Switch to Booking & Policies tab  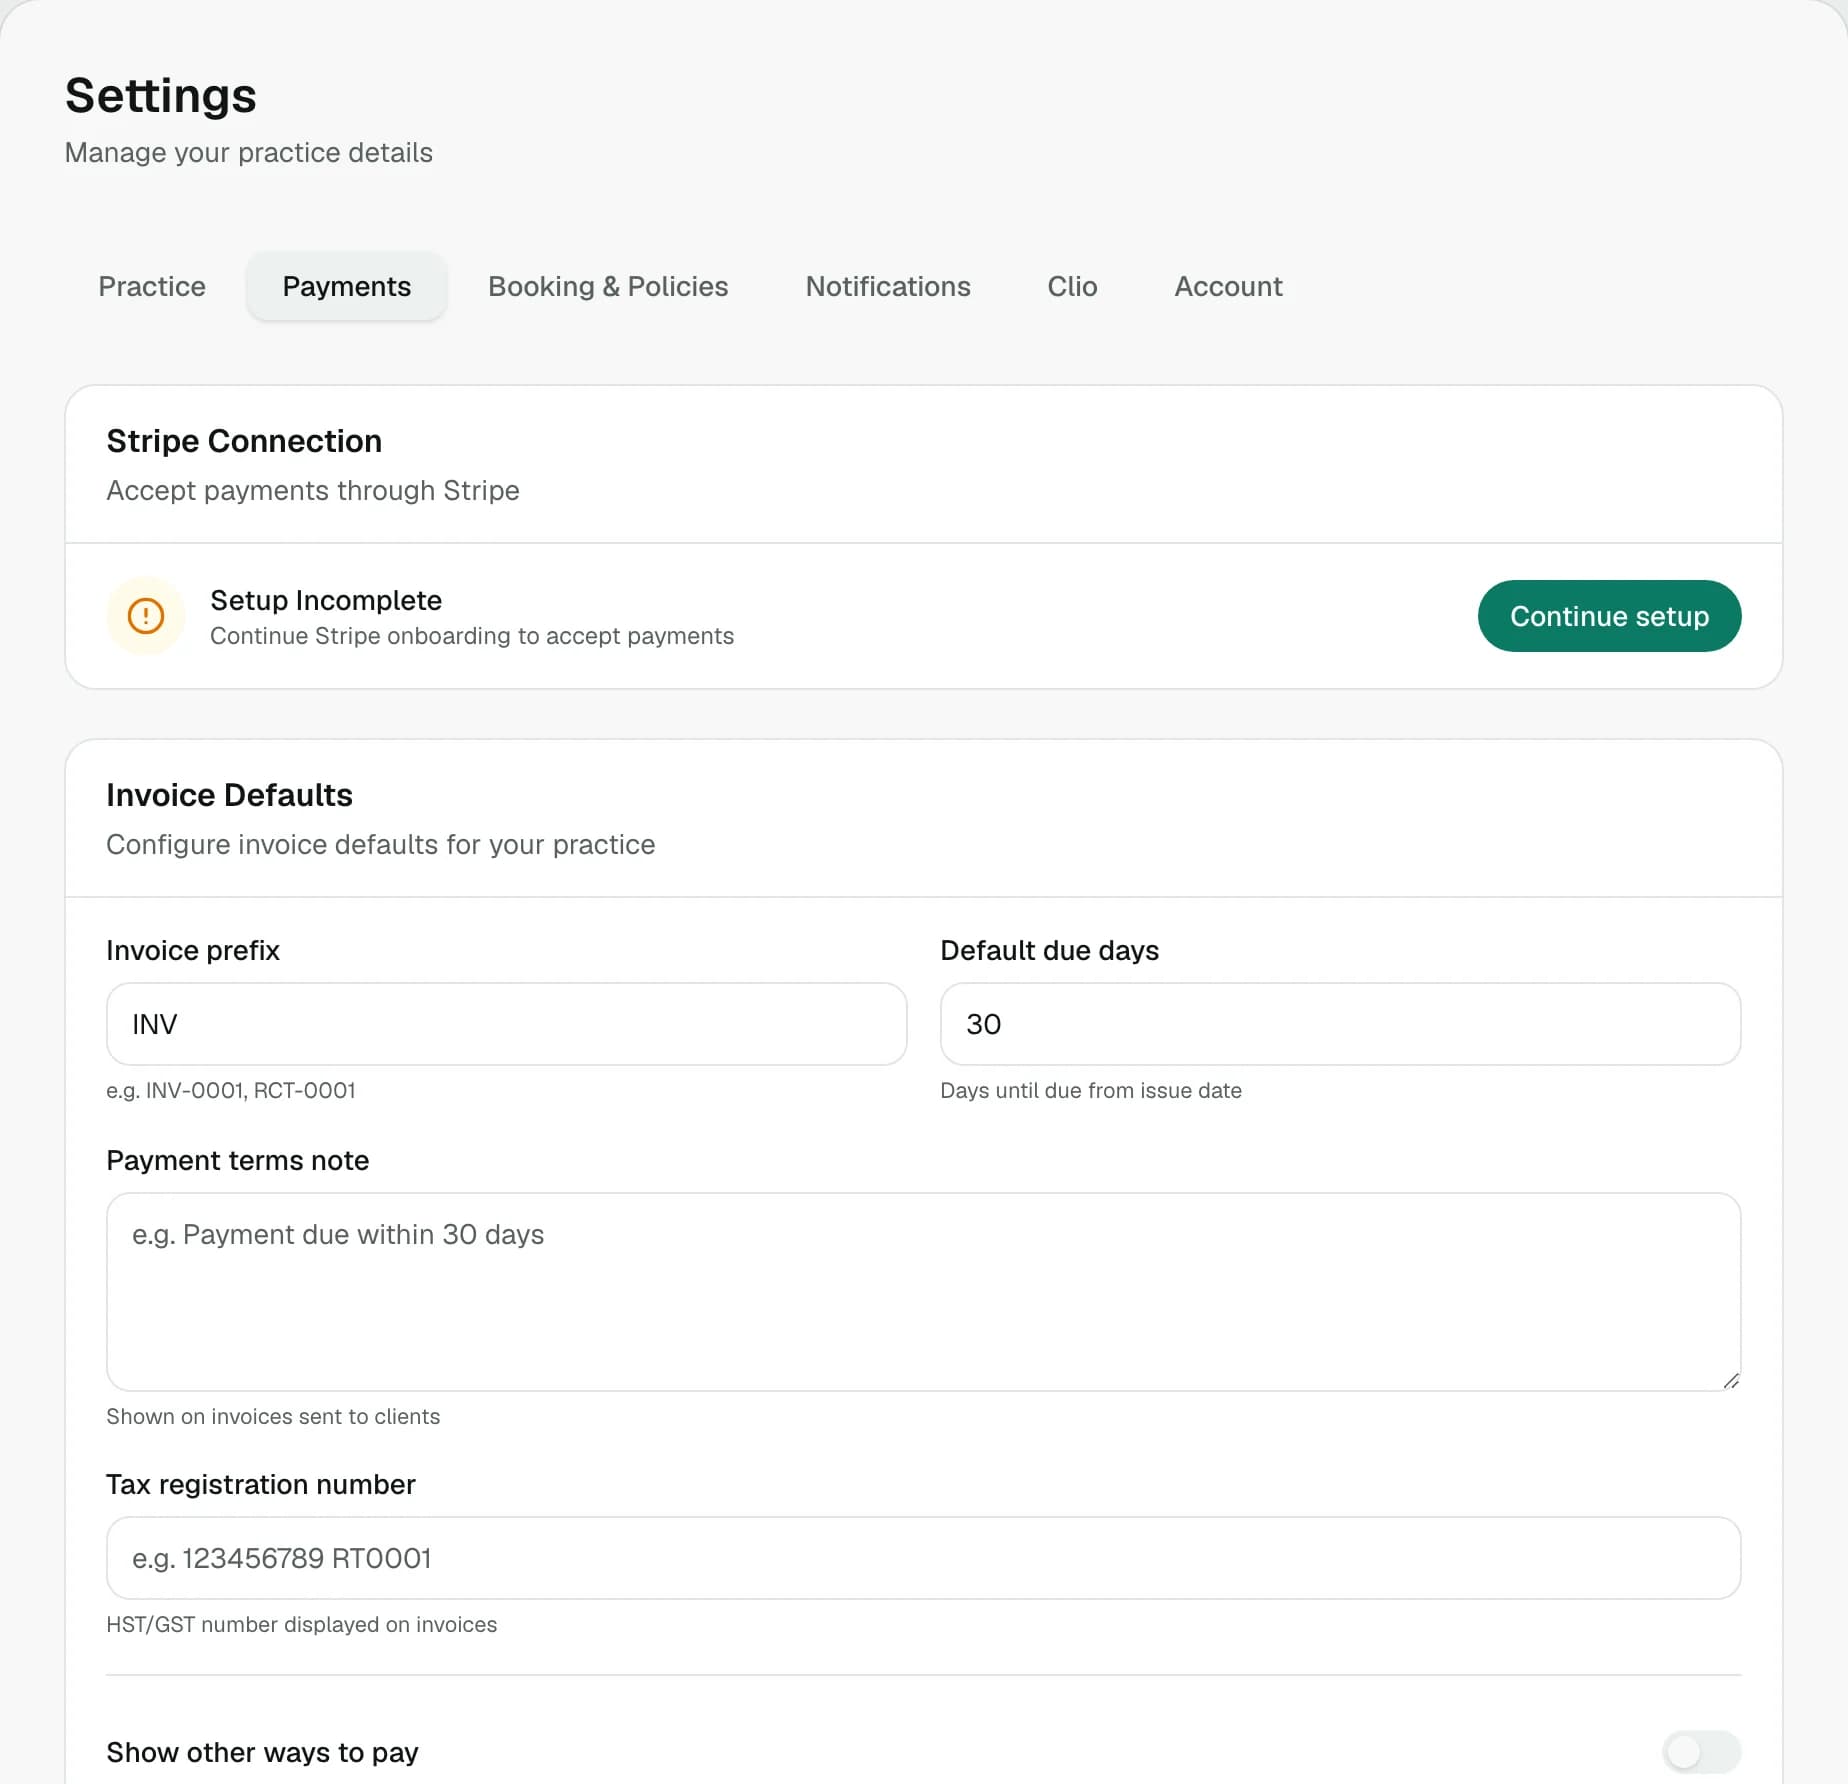click(608, 286)
